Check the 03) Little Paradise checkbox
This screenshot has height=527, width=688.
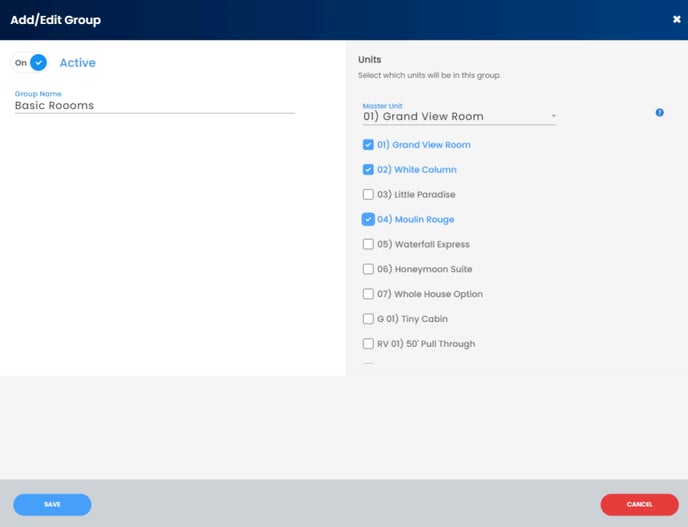pyautogui.click(x=368, y=195)
